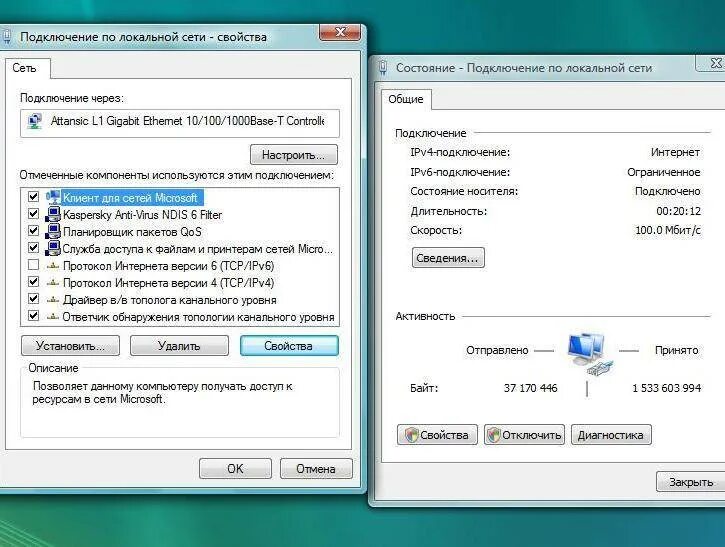Image resolution: width=725 pixels, height=547 pixels.
Task: Run the Диагностика button
Action: pos(611,435)
